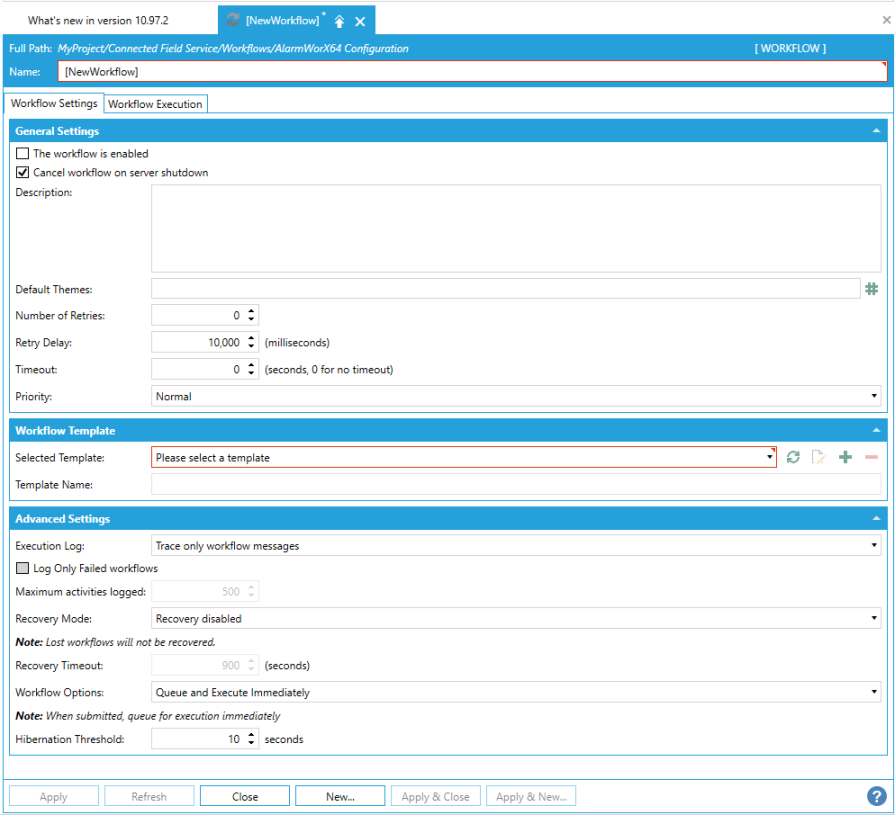Image resolution: width=895 pixels, height=815 pixels.
Task: Uncheck 'Cancel workflow on server shutdown'
Action: [x=23, y=173]
